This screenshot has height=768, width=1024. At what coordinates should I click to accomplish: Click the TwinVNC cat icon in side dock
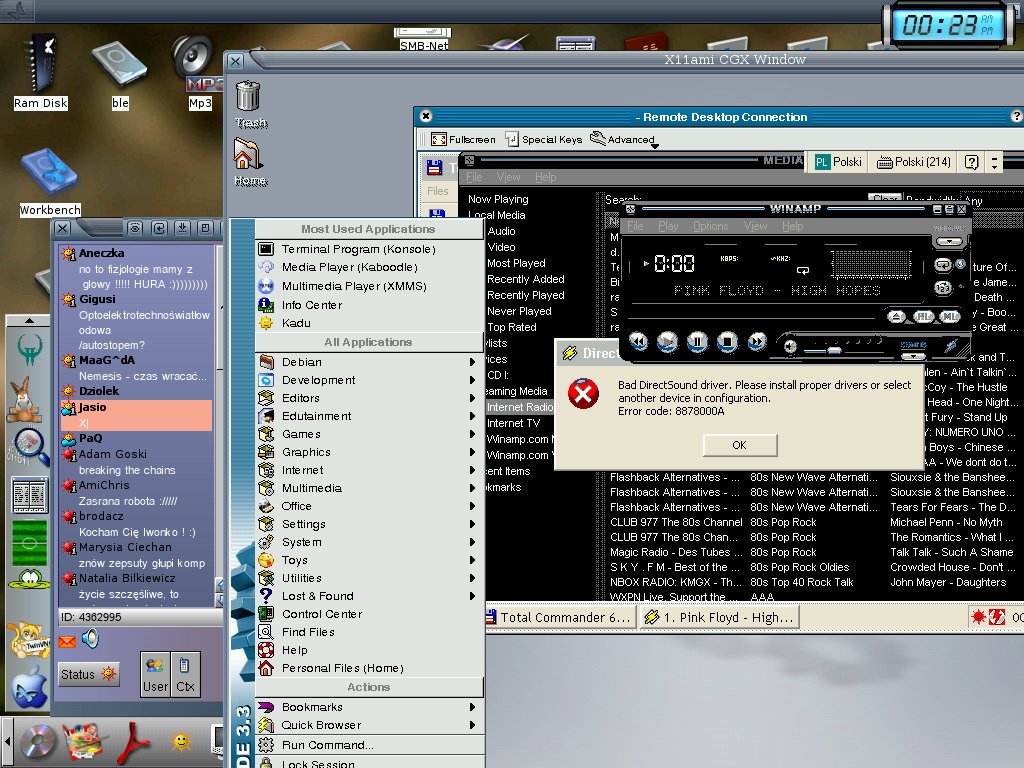tap(27, 640)
